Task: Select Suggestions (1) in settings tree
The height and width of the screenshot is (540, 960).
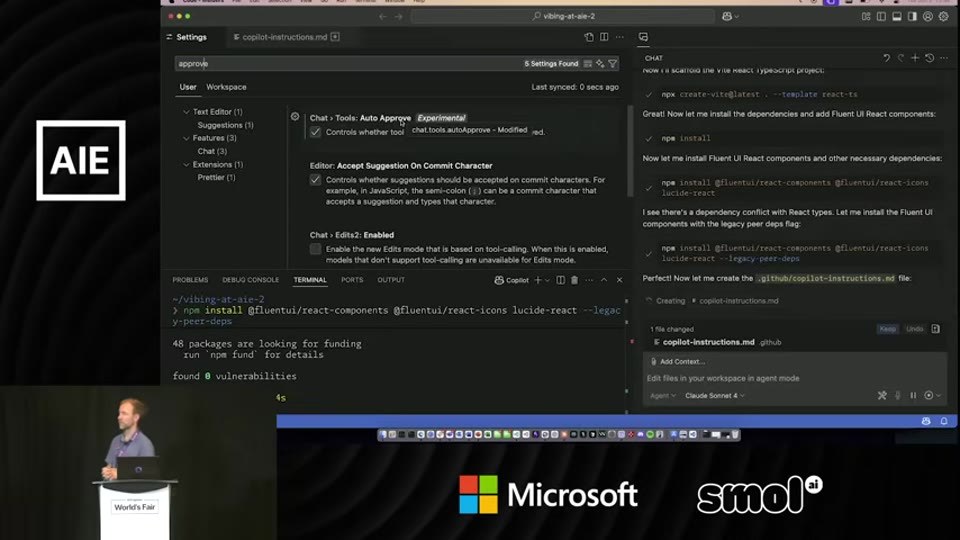Action: pos(225,125)
